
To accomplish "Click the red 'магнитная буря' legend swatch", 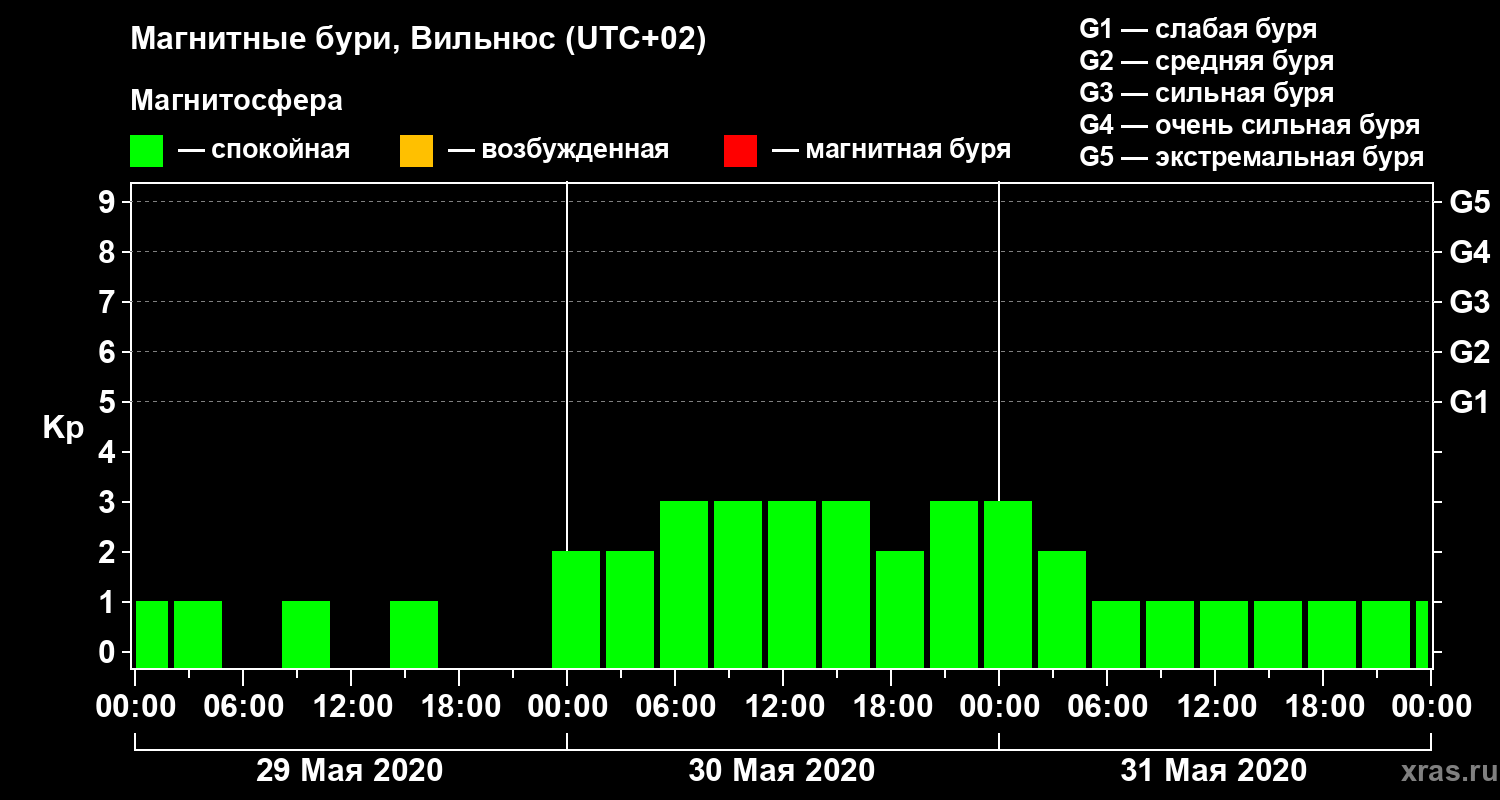I will click(x=740, y=151).
